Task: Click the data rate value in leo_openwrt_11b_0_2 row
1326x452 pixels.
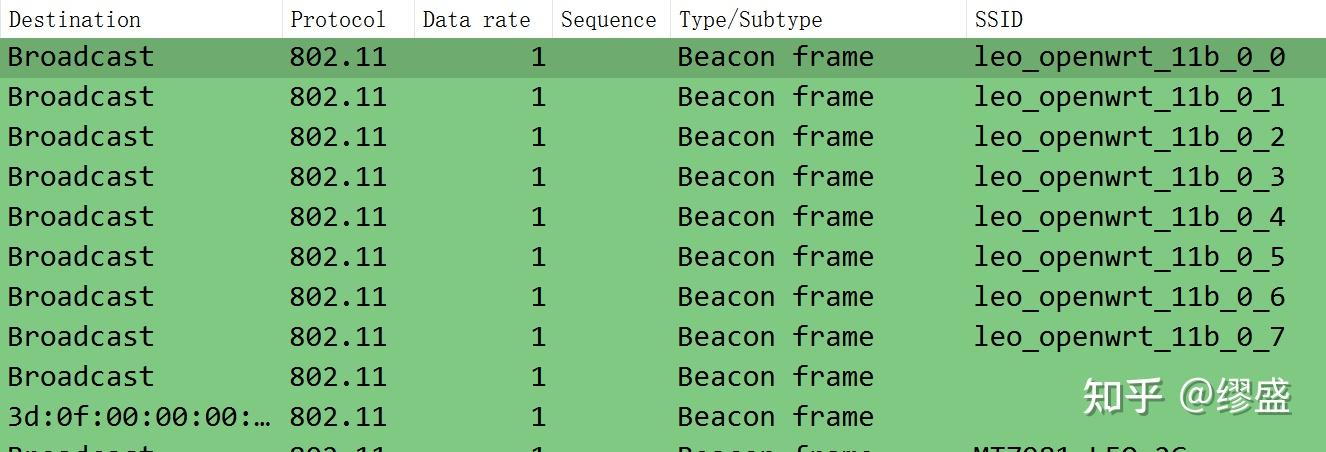Action: [x=538, y=137]
